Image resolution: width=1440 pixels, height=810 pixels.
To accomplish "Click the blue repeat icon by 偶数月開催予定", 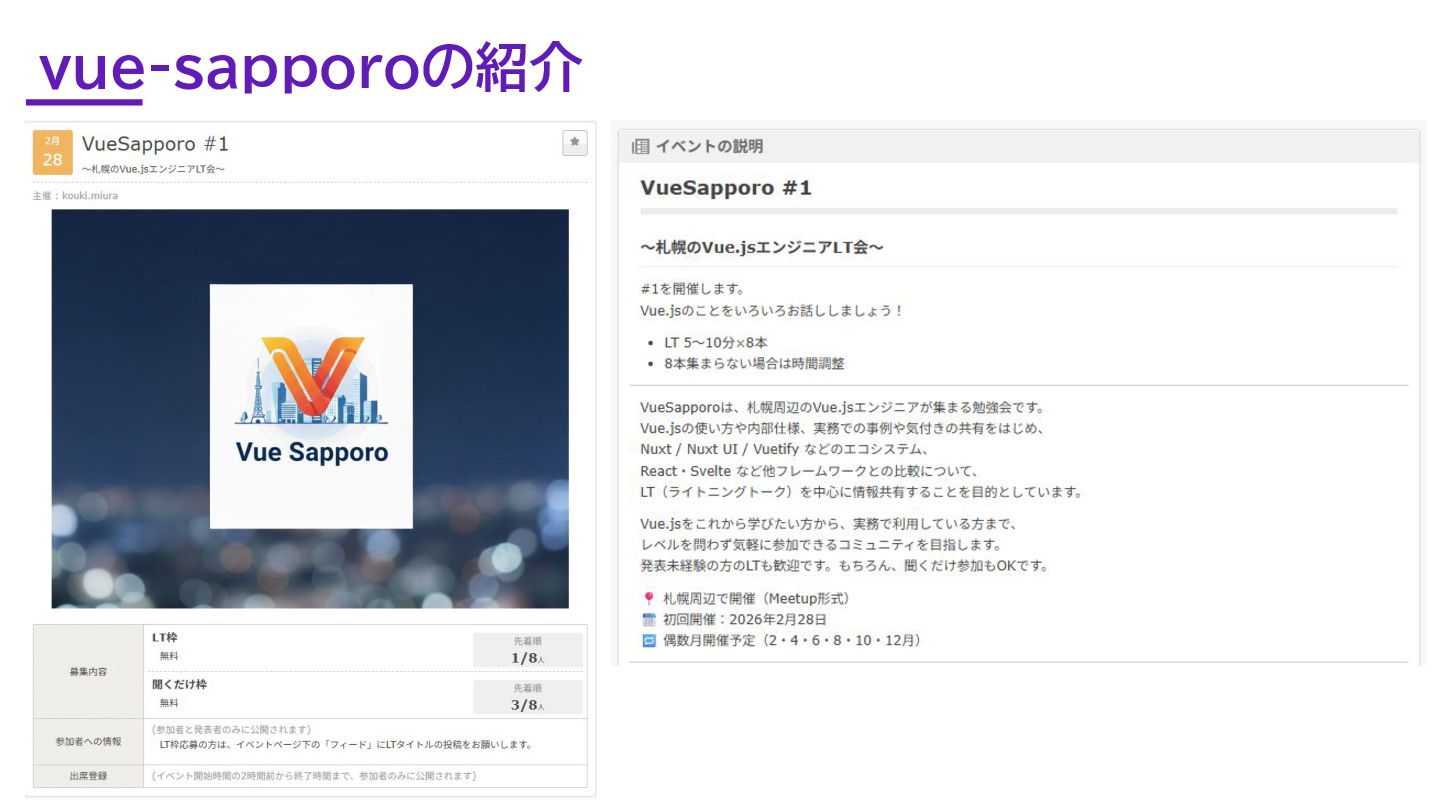I will click(x=649, y=640).
